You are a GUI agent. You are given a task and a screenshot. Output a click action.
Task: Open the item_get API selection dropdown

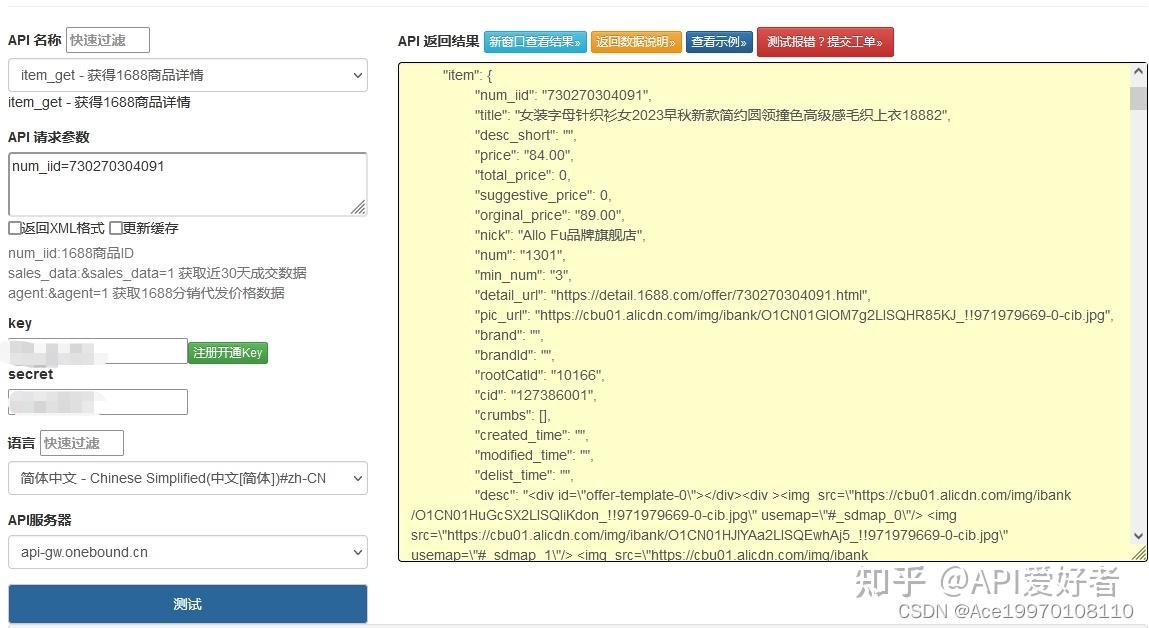point(187,76)
